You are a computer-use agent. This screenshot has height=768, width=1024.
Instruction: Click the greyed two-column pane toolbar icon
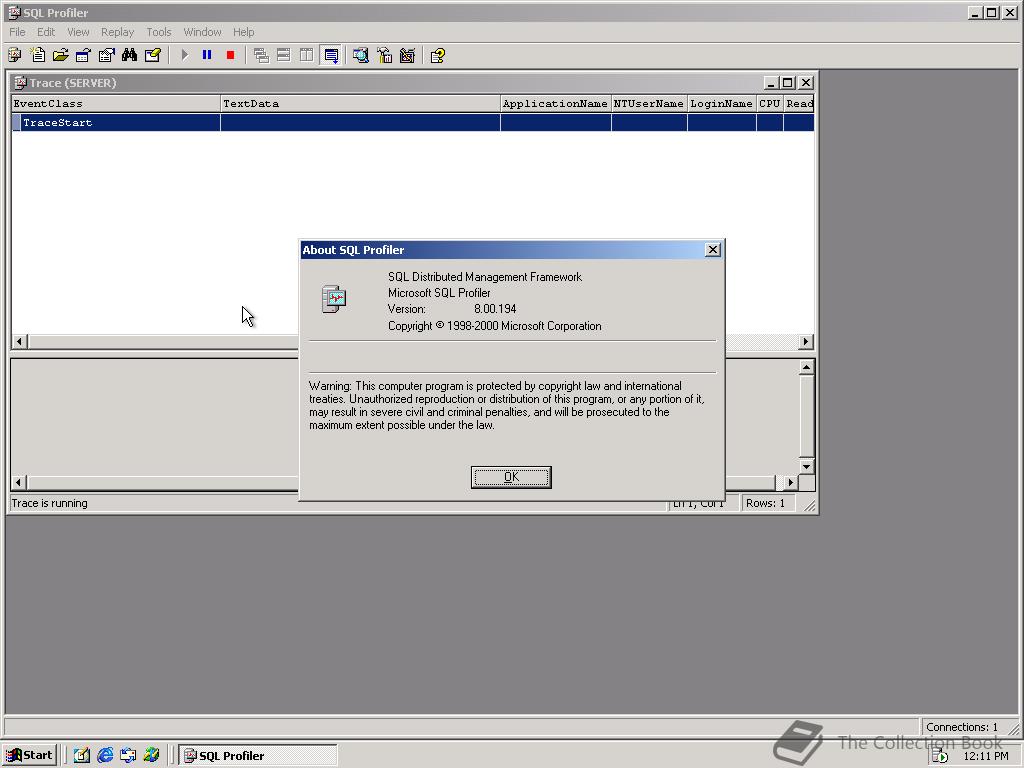coord(306,56)
